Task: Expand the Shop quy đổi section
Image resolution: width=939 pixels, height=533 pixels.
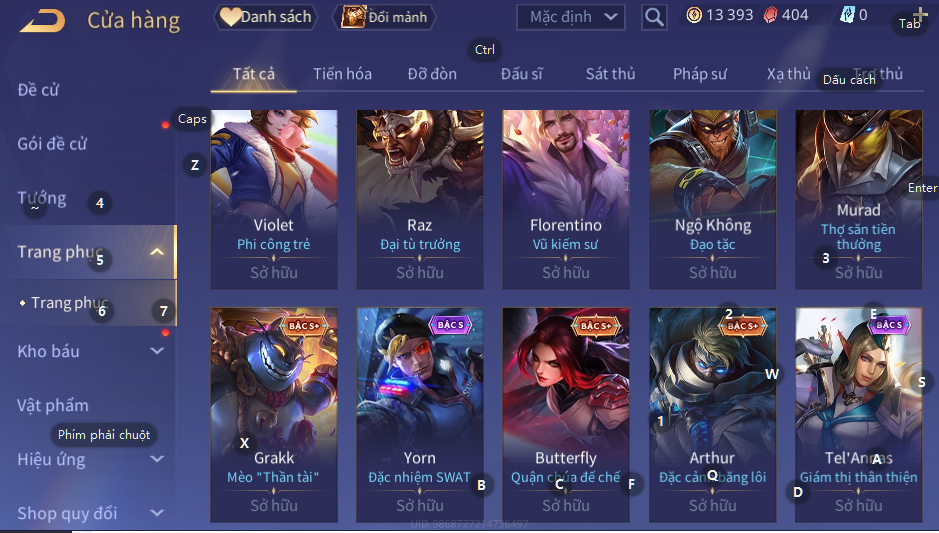Action: (x=157, y=513)
